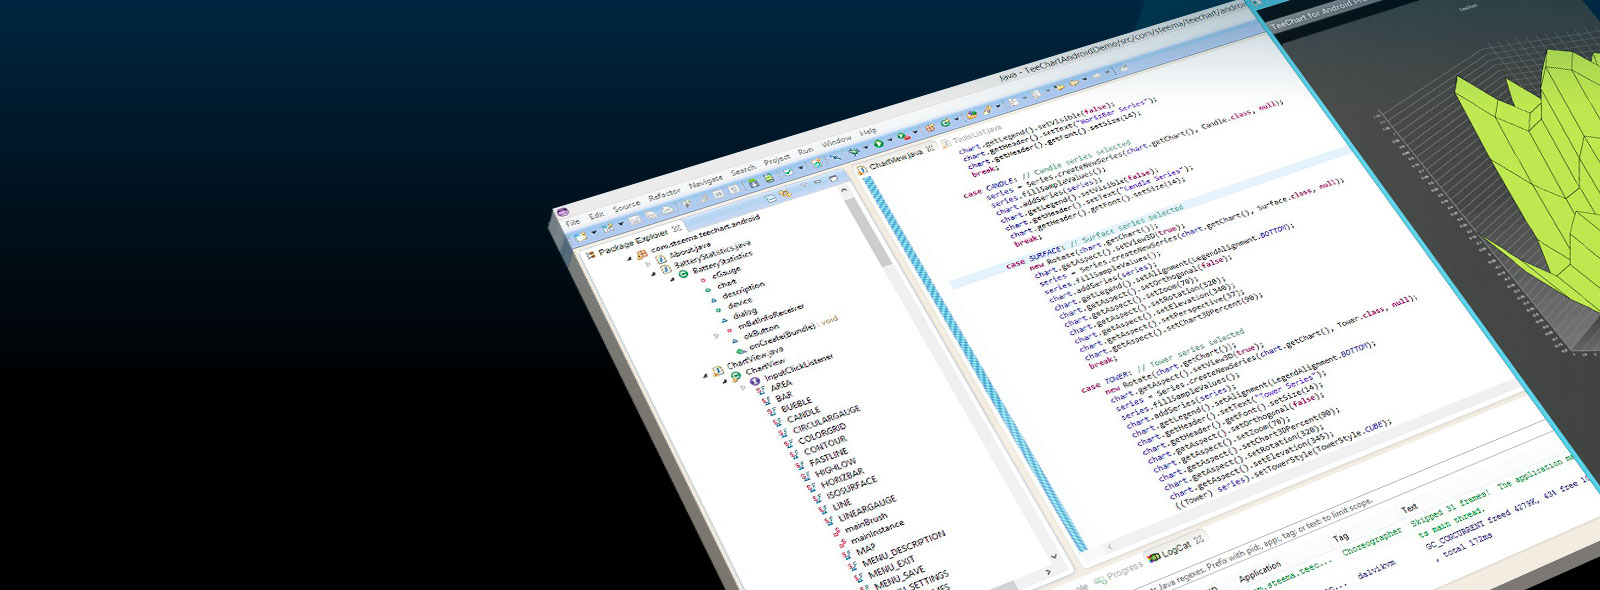Click the BUBBLE constant icon
Viewport: 1600px width, 590px height.
point(770,412)
